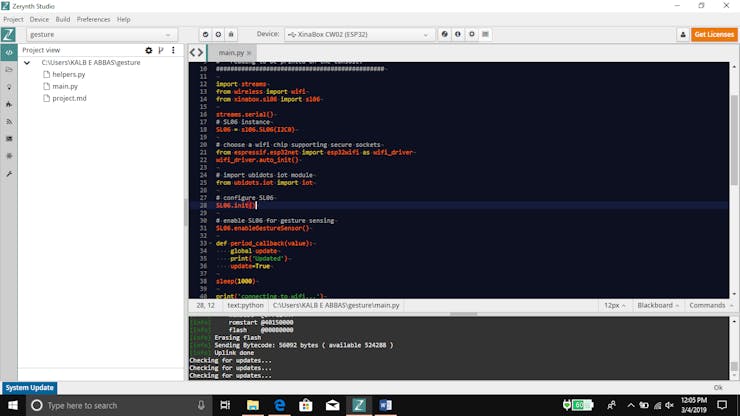Image resolution: width=740 pixels, height=416 pixels.
Task: Click the System Update button
Action: click(29, 388)
